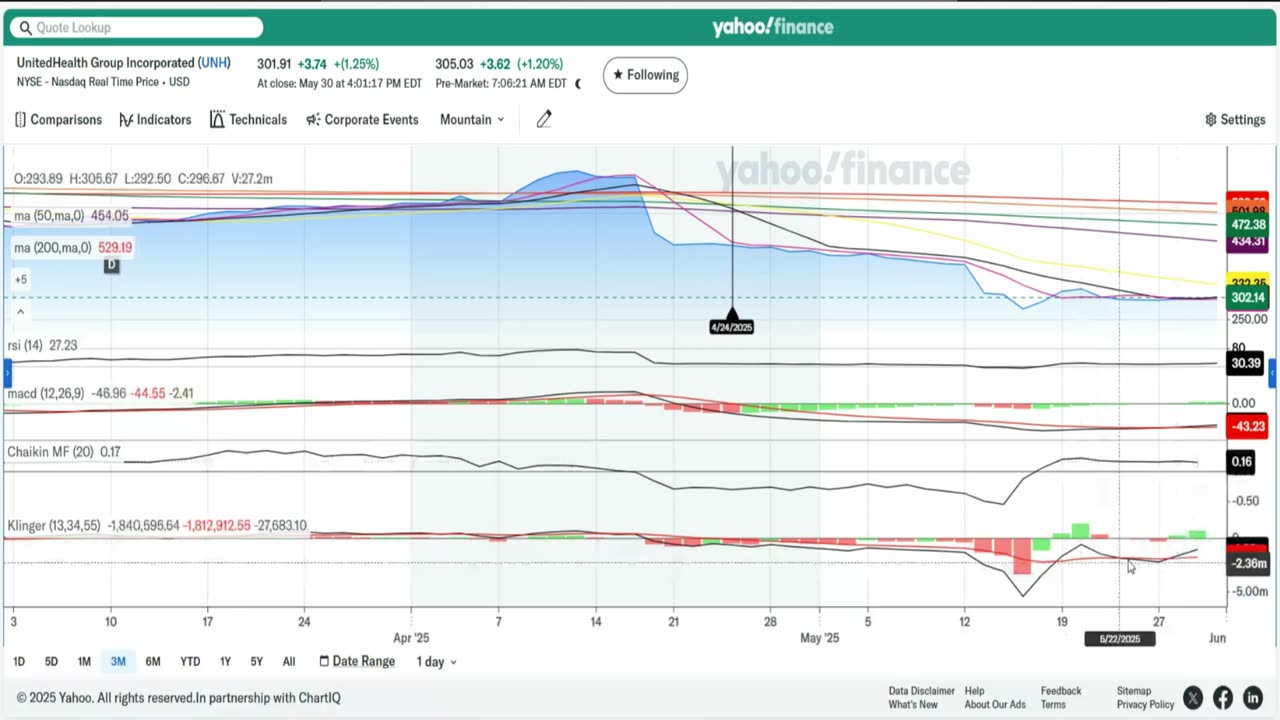Image resolution: width=1280 pixels, height=720 pixels.
Task: Click the D dividend event marker
Action: (111, 265)
